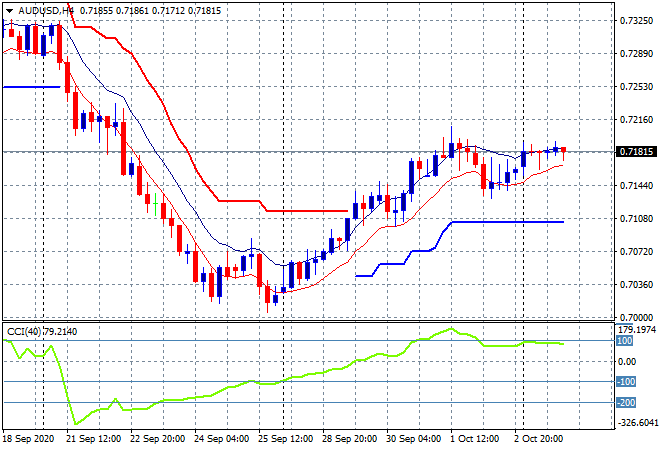Click the 0.70360 price axis label
Screen dimensions: 660x450
coord(636,285)
